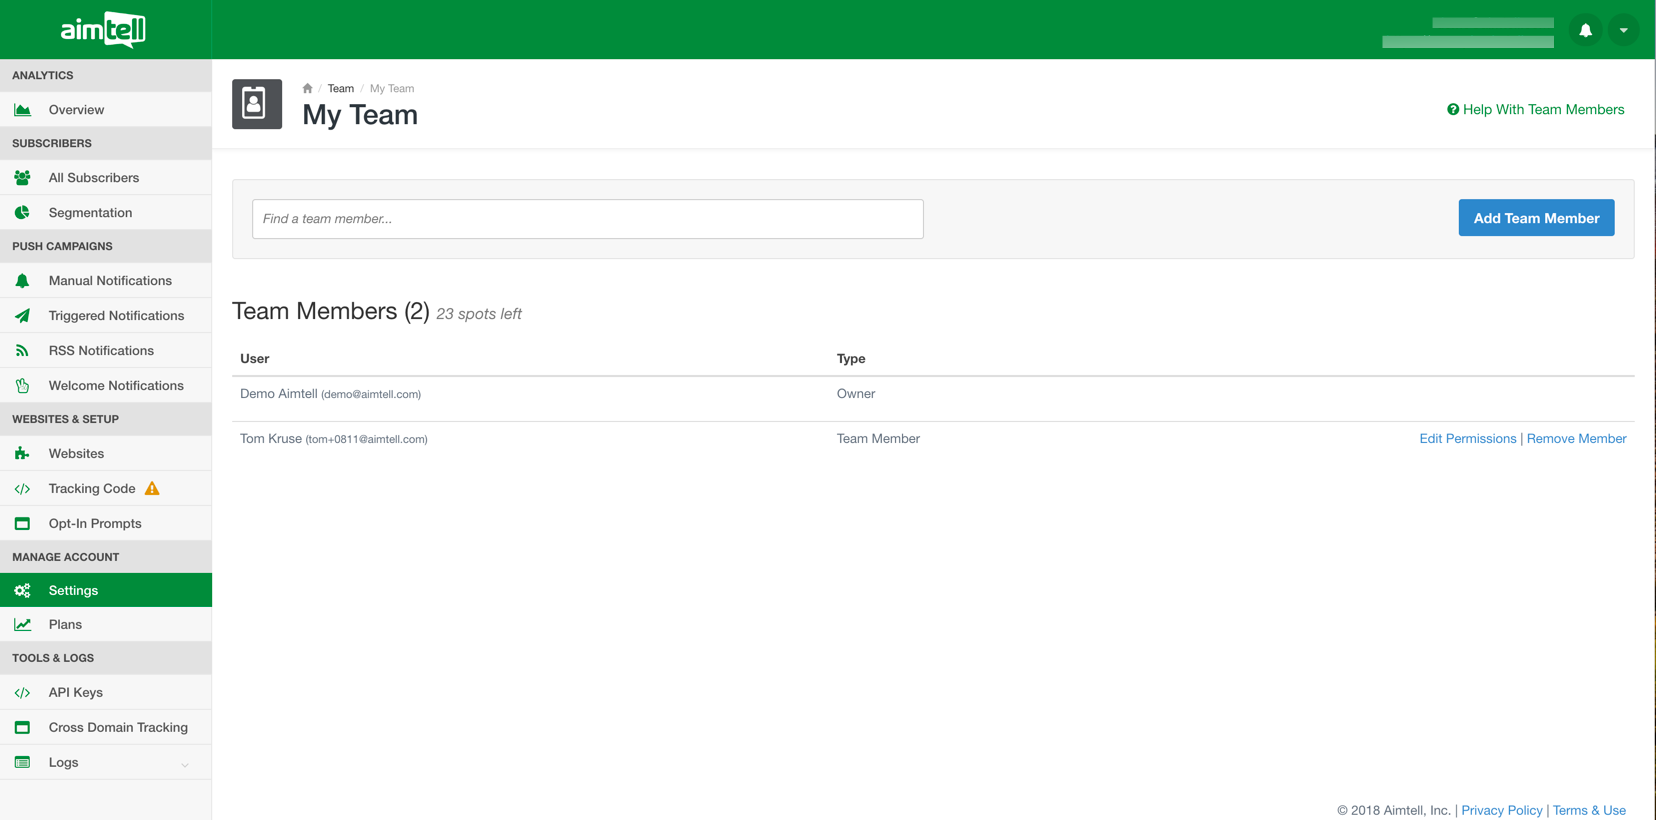Click the home icon in breadcrumb
The image size is (1656, 820).
[307, 88]
